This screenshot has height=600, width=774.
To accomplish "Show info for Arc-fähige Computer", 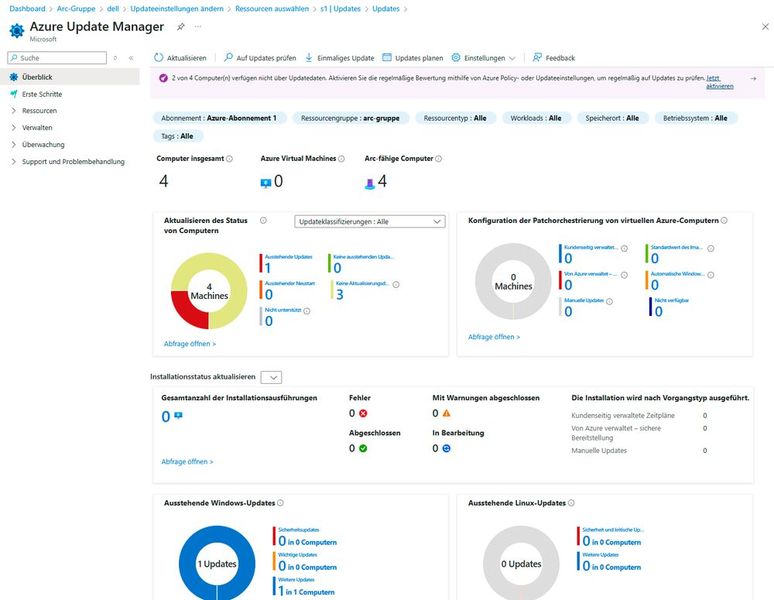I will point(438,159).
